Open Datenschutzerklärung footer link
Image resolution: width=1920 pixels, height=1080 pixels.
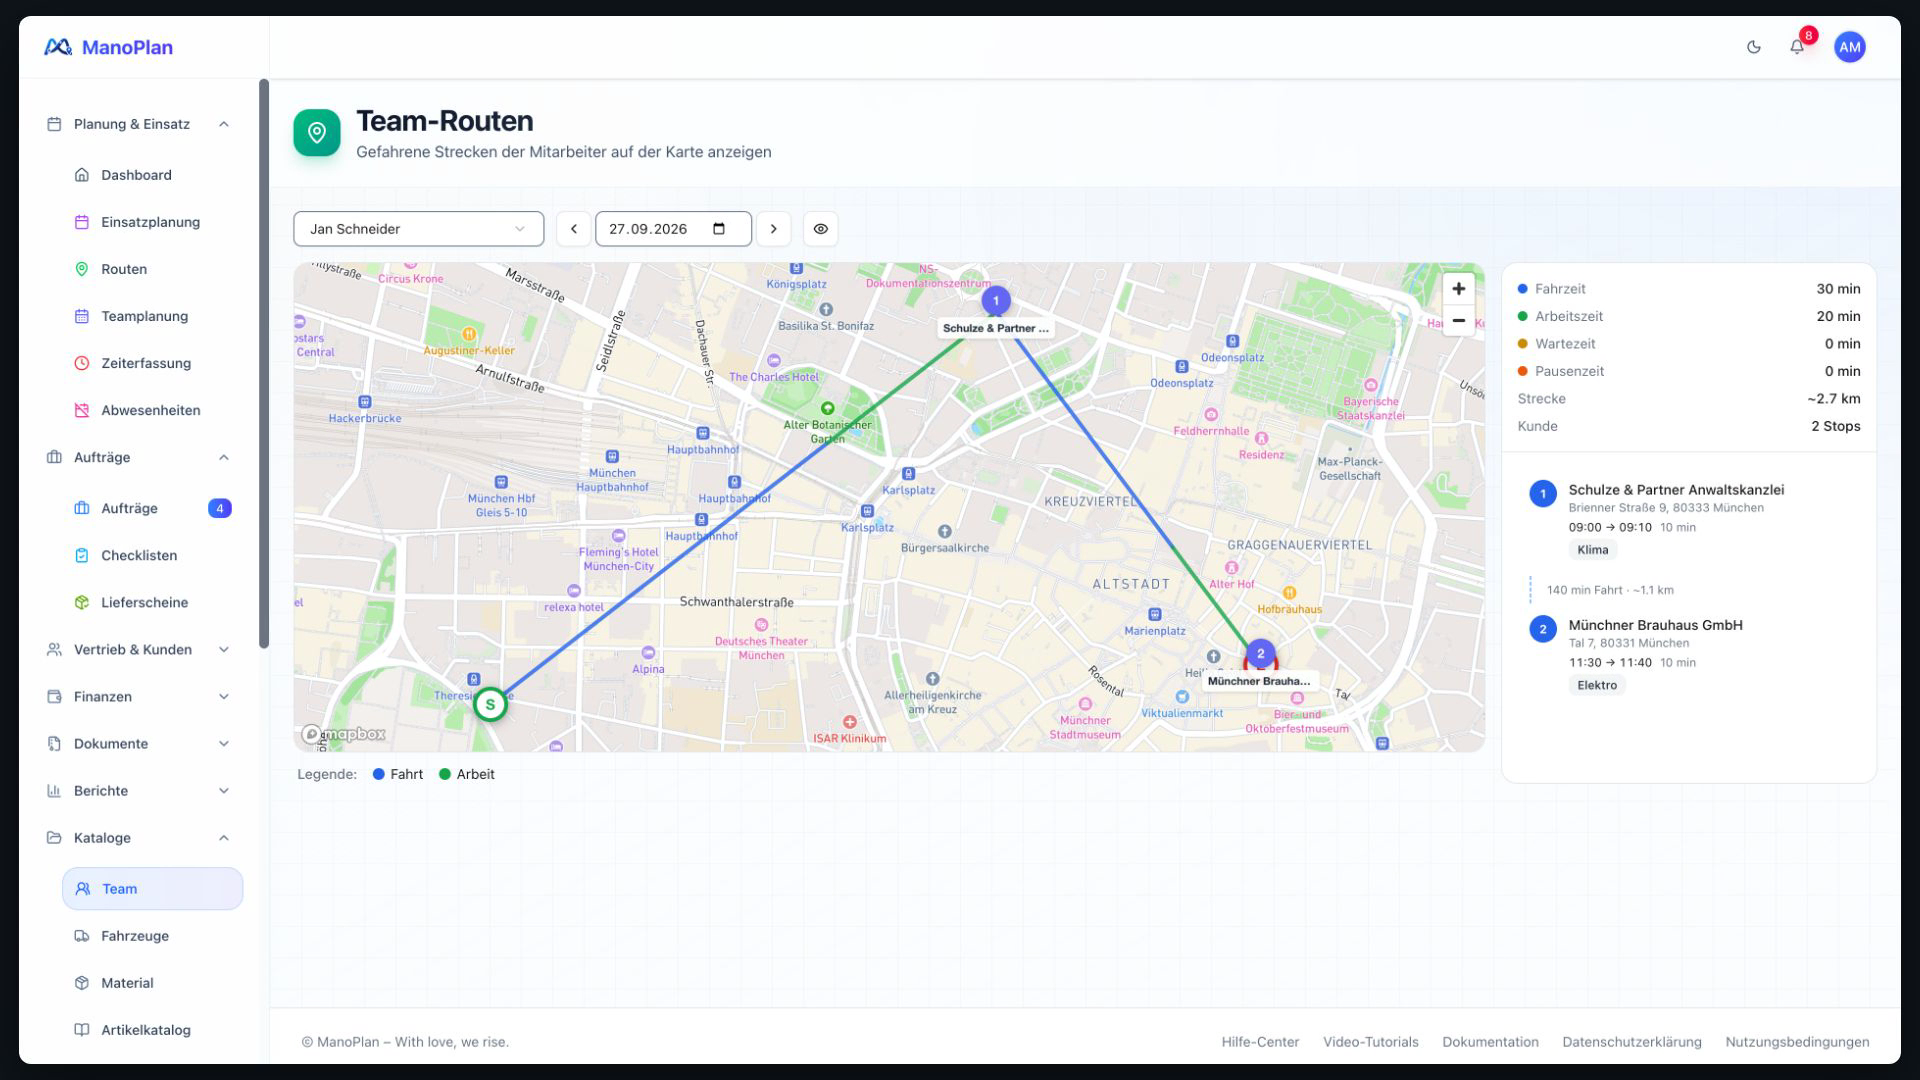tap(1632, 1041)
